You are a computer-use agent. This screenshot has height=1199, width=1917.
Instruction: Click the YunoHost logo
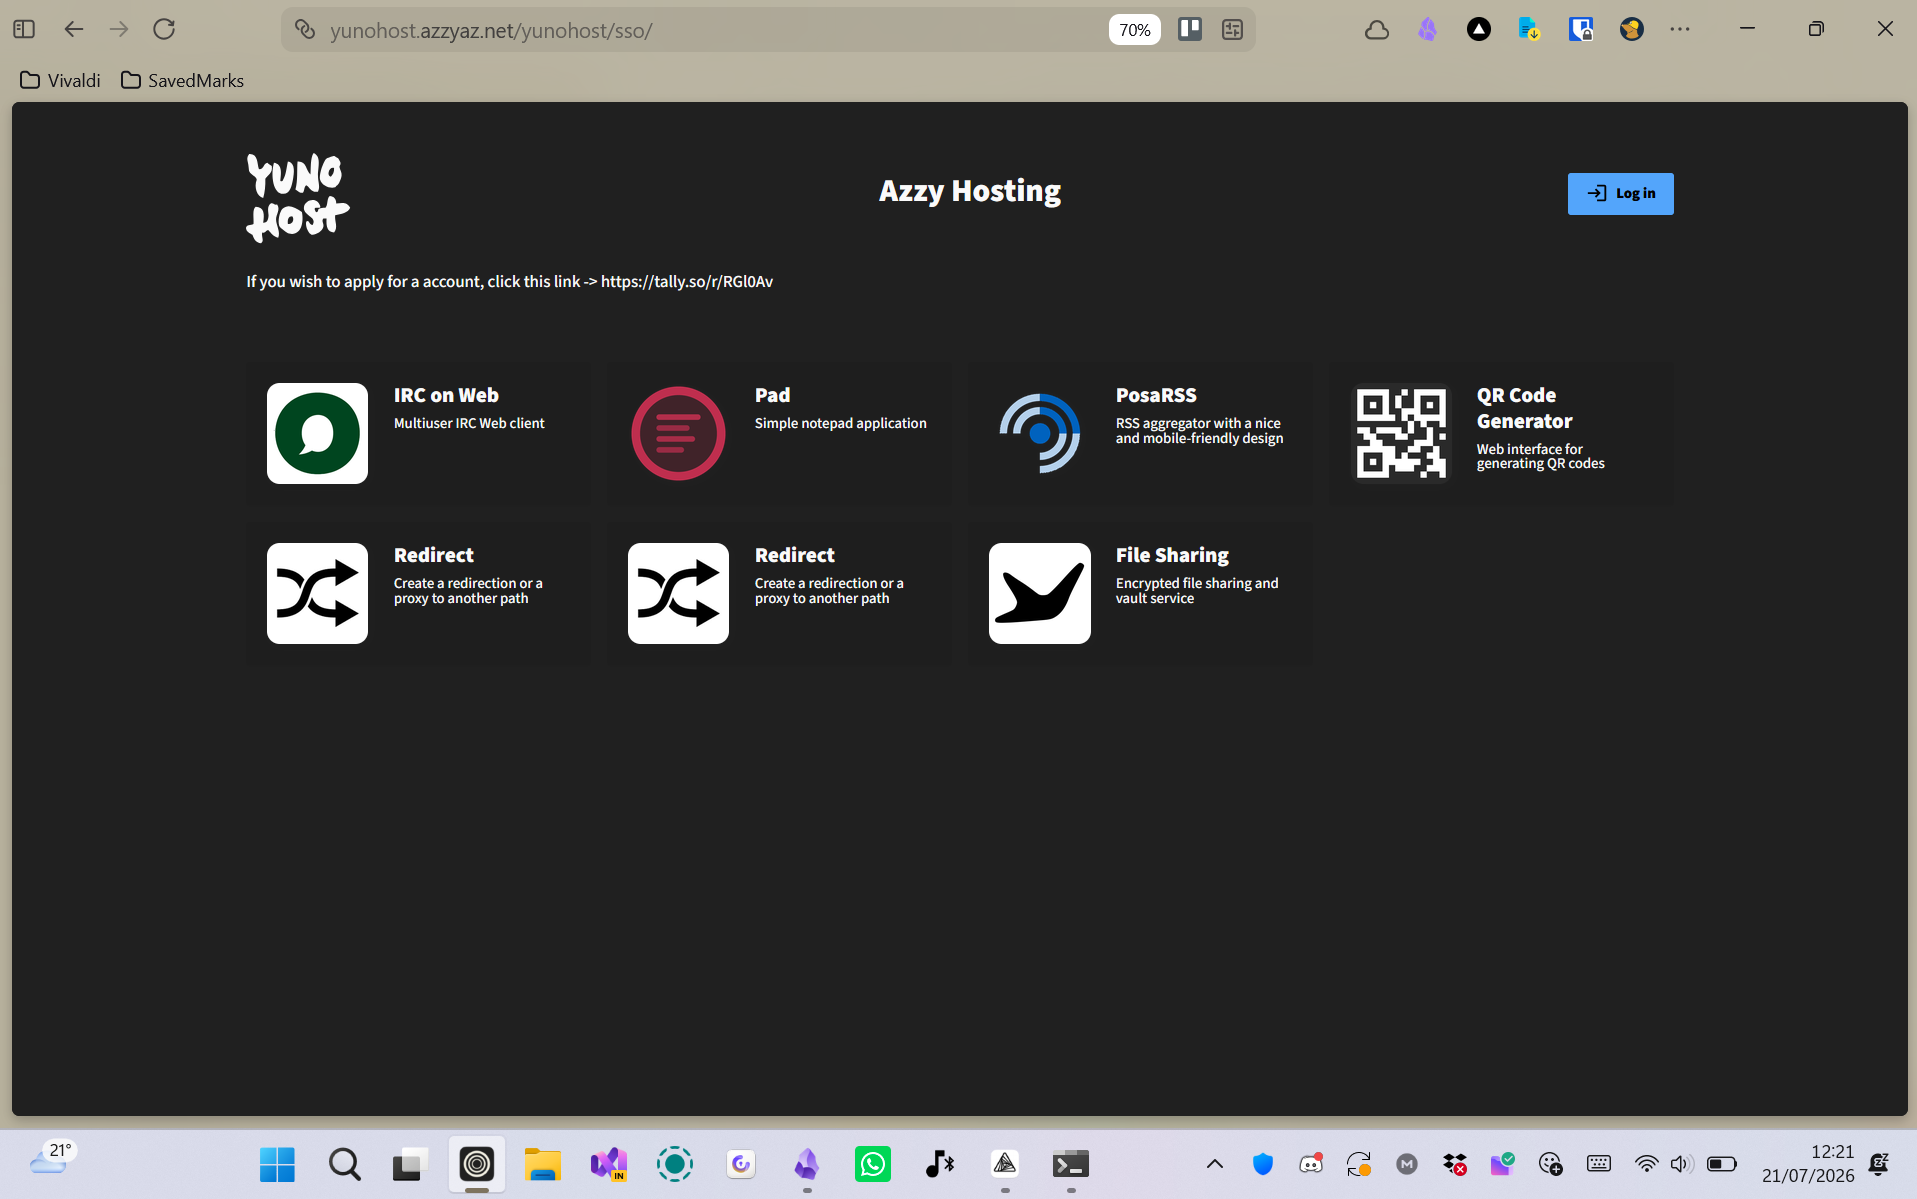click(298, 198)
